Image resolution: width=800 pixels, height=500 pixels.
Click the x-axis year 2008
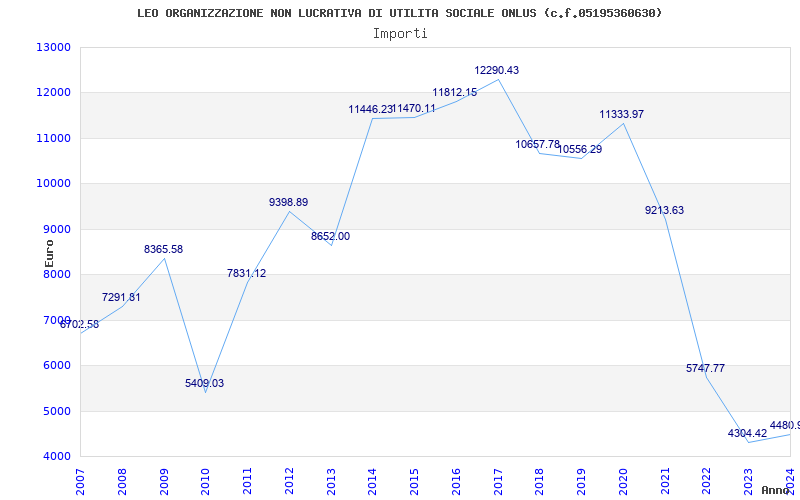tap(122, 481)
